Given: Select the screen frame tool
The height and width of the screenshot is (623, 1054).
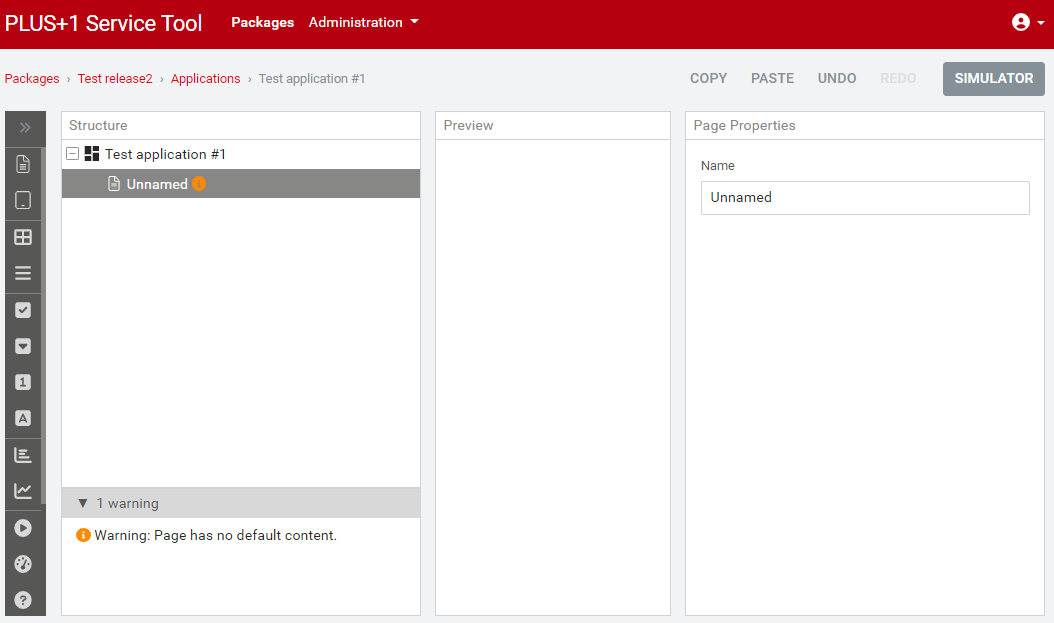Looking at the screenshot, I should pos(24,200).
